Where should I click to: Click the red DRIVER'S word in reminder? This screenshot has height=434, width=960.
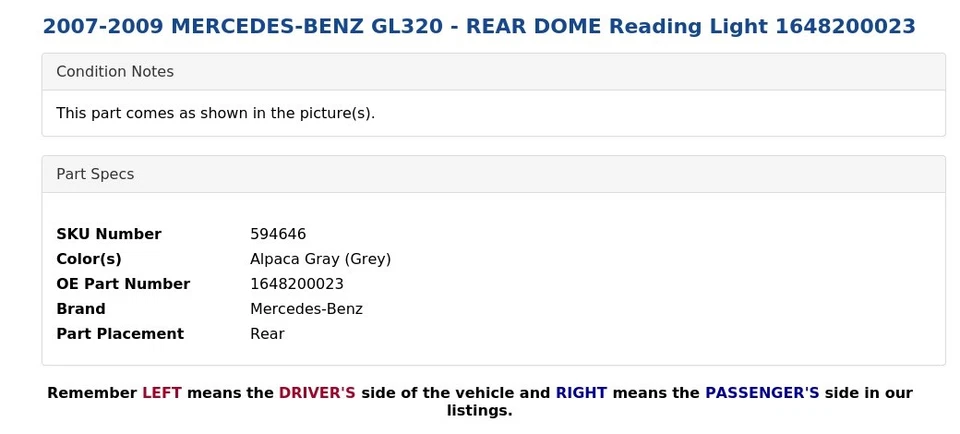(x=317, y=393)
